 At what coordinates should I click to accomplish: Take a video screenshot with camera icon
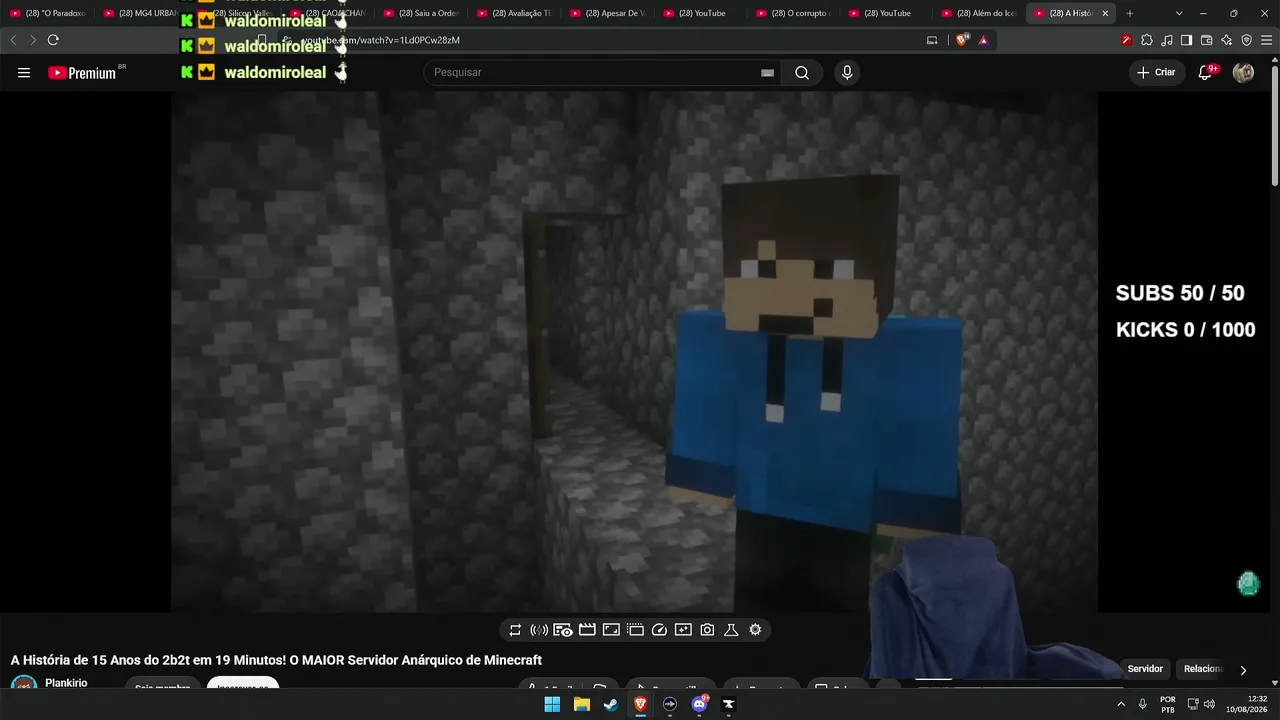point(707,630)
